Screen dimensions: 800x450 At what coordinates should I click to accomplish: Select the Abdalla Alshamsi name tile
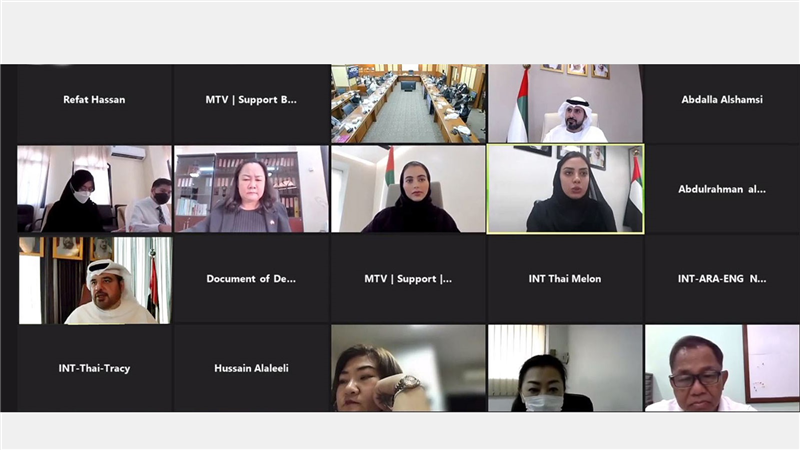tap(721, 104)
